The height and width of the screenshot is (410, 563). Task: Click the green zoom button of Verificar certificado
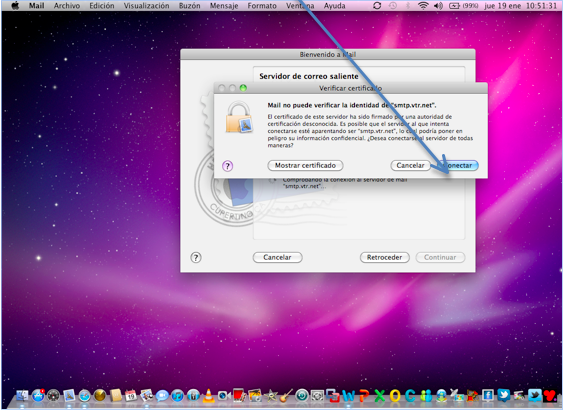point(243,88)
